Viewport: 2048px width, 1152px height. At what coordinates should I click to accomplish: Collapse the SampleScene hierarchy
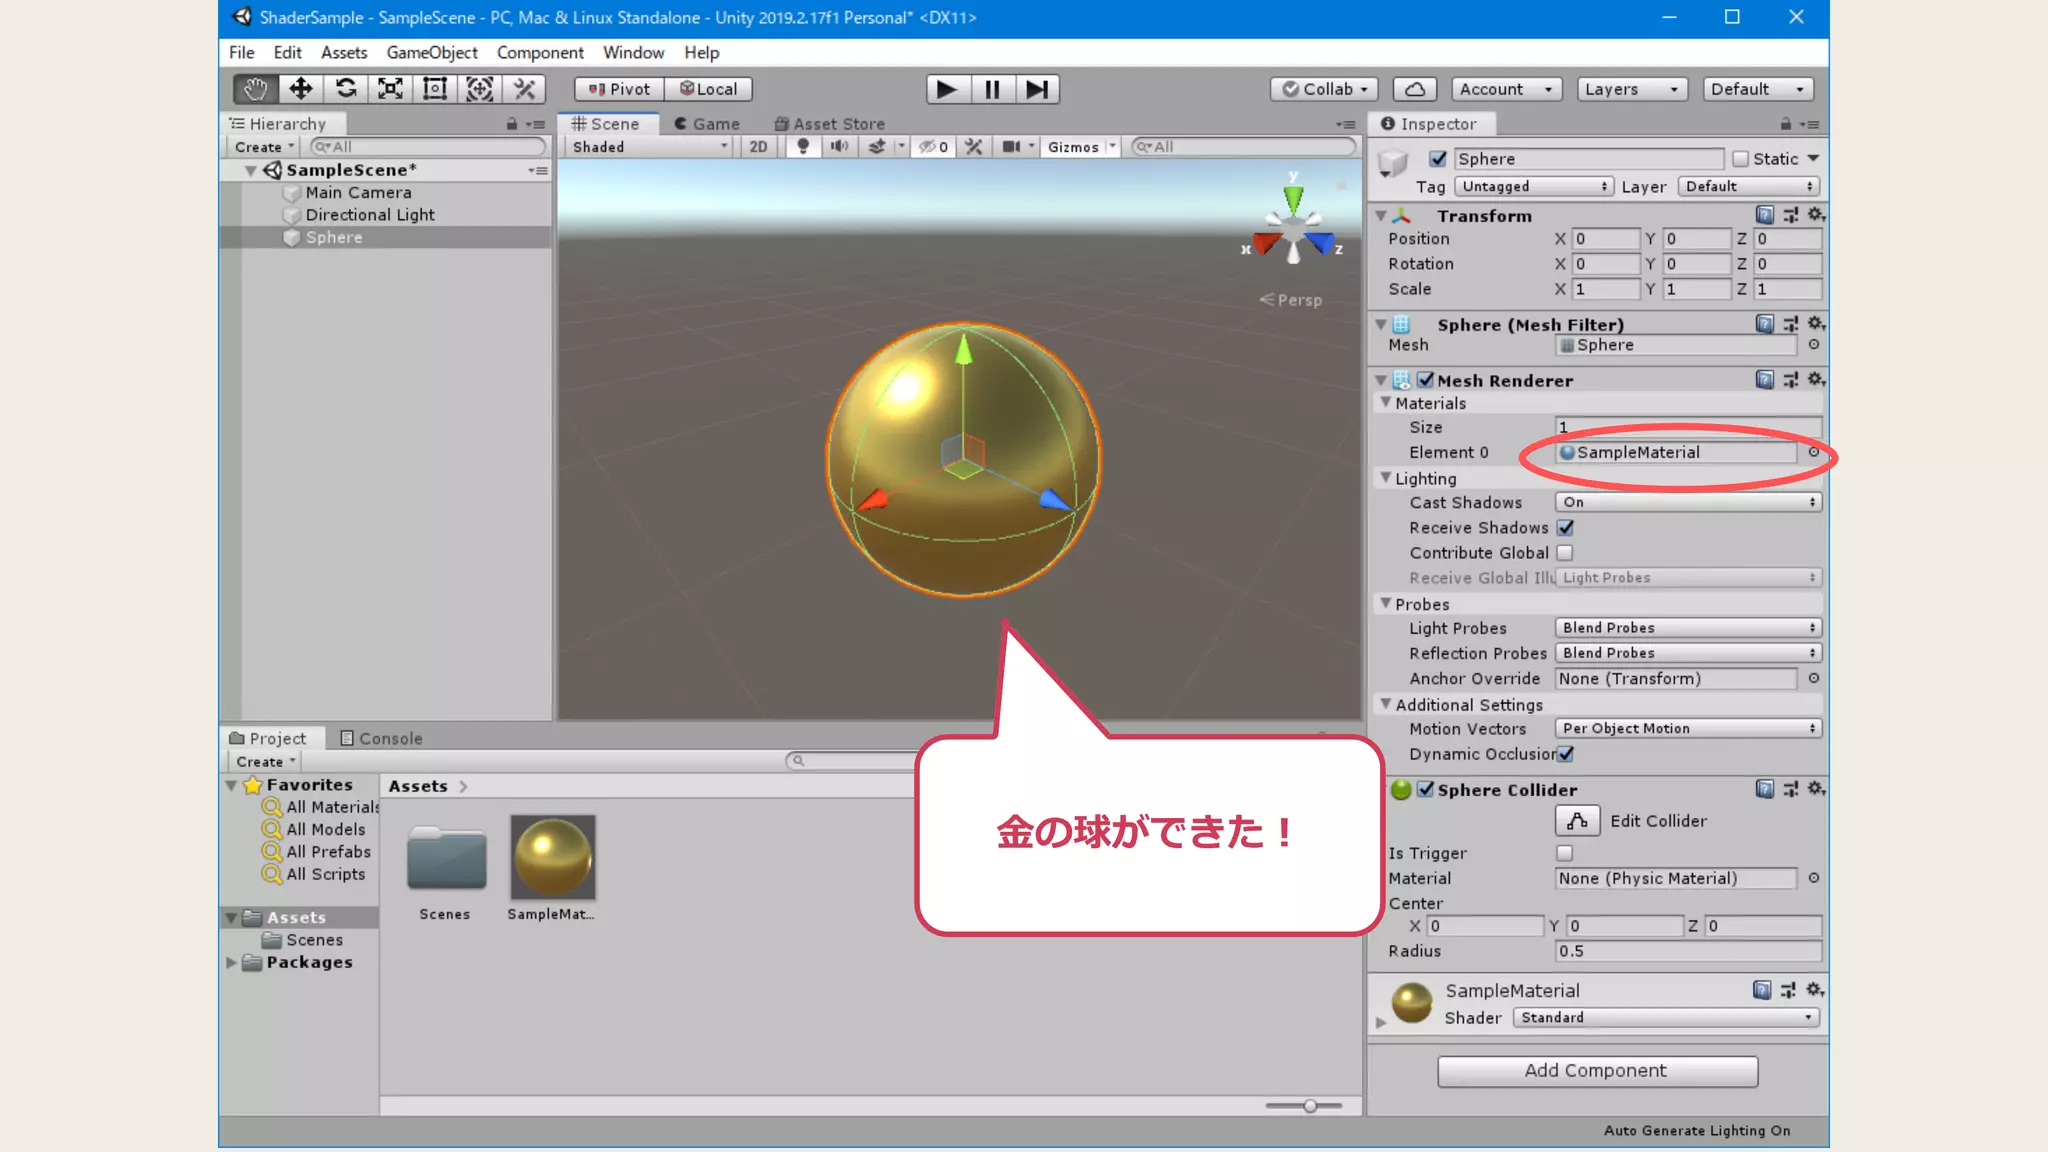click(250, 170)
